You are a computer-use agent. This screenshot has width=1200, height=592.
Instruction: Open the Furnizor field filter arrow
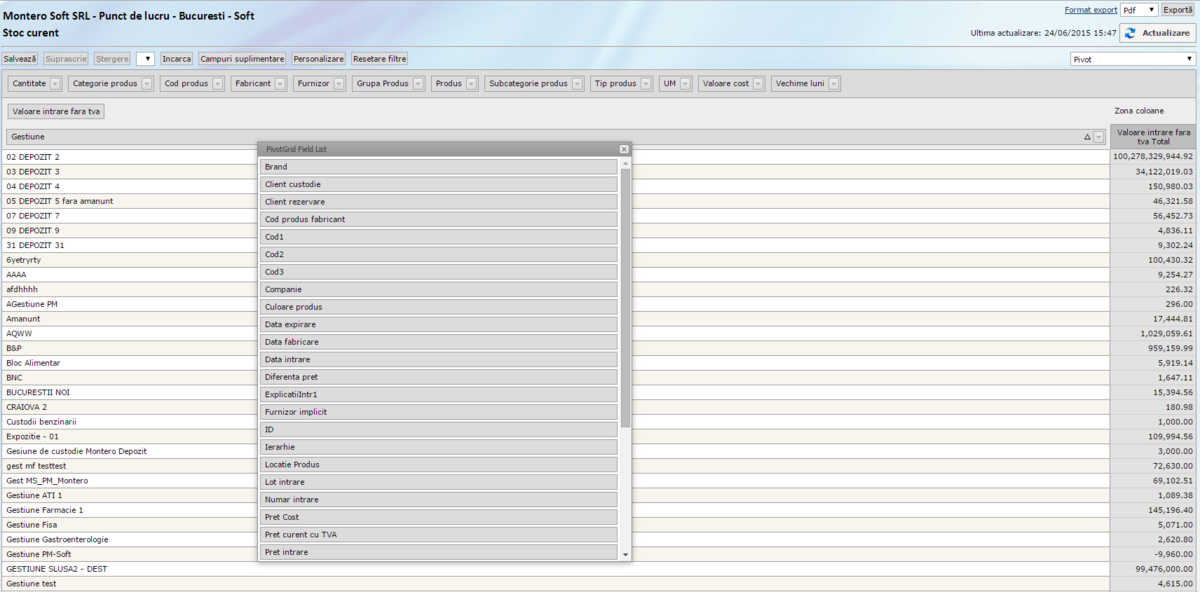(x=341, y=84)
